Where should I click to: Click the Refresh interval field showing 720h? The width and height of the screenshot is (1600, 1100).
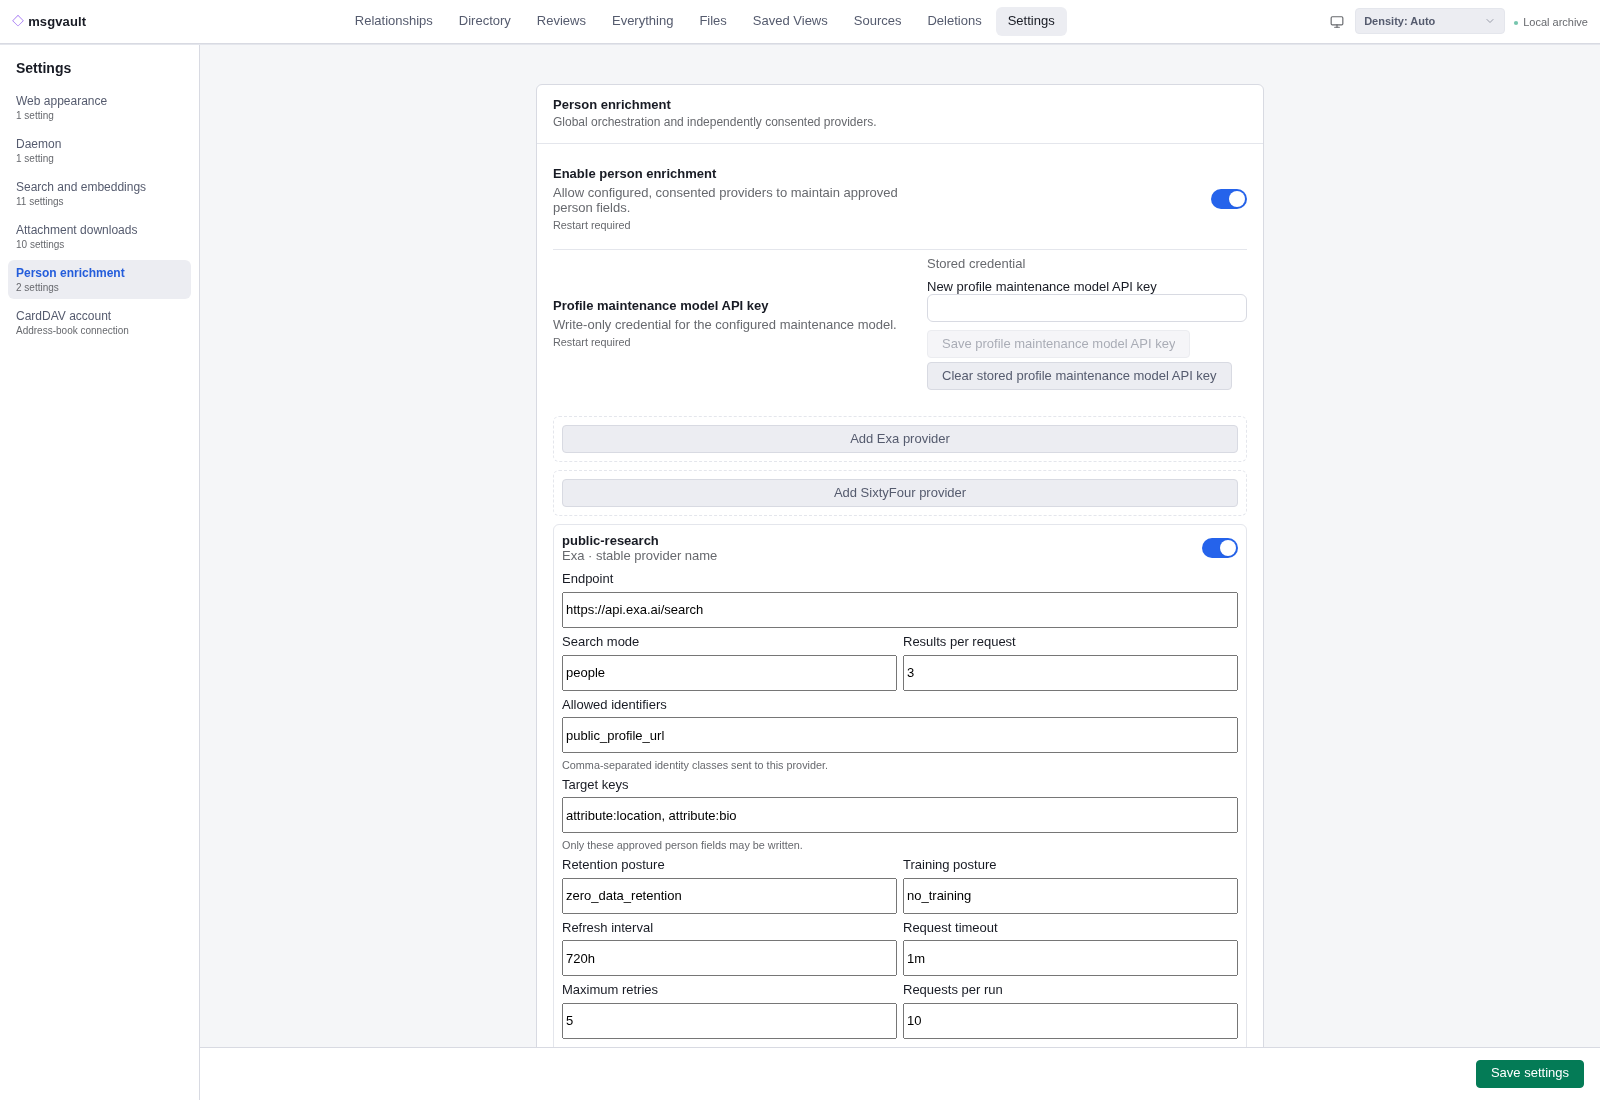coord(729,958)
